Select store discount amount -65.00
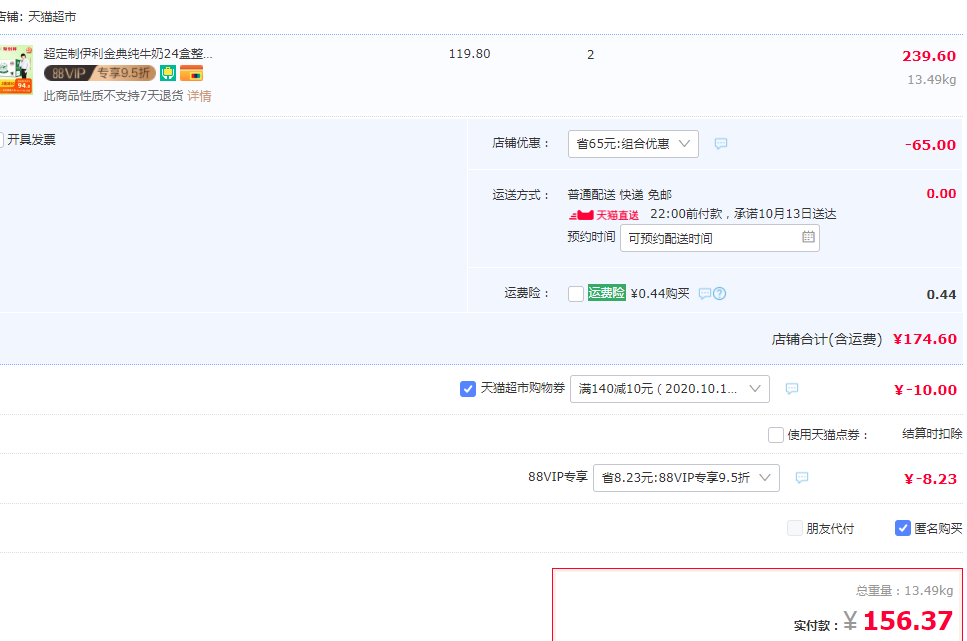 point(930,145)
